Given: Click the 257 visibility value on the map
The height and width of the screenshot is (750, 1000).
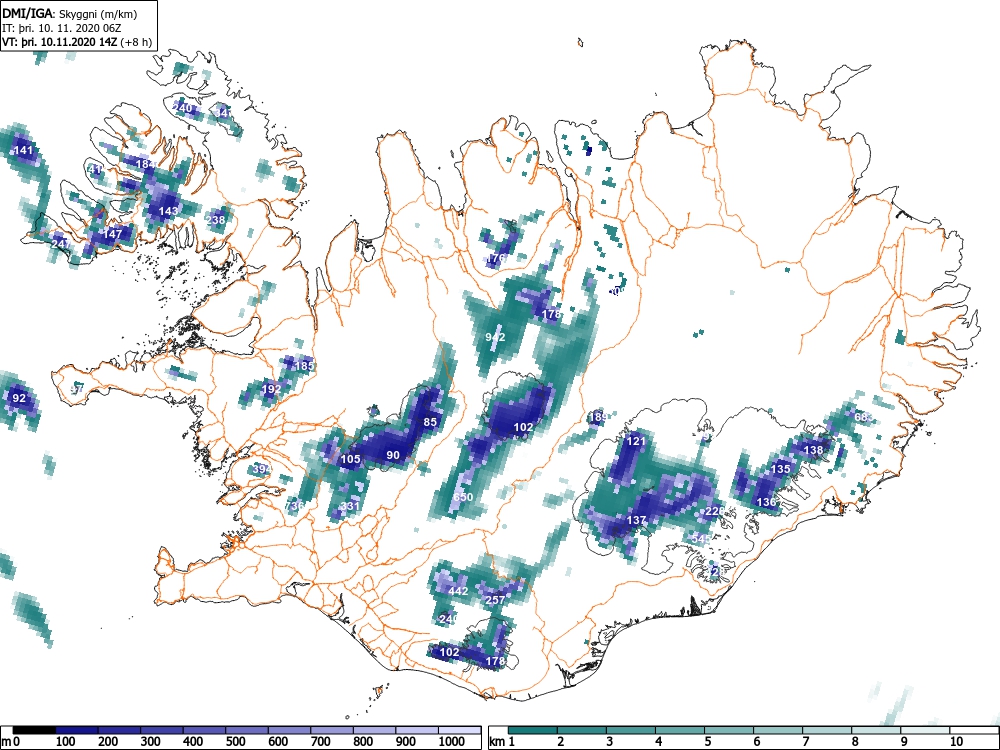Looking at the screenshot, I should point(495,600).
